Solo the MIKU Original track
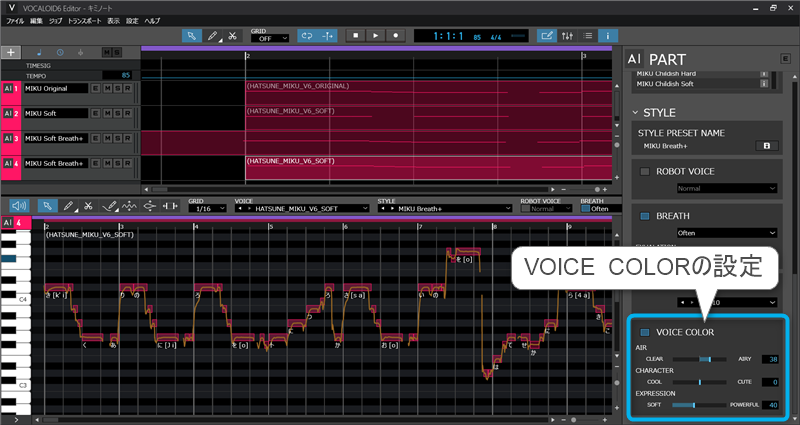This screenshot has height=425, width=800. pyautogui.click(x=117, y=88)
